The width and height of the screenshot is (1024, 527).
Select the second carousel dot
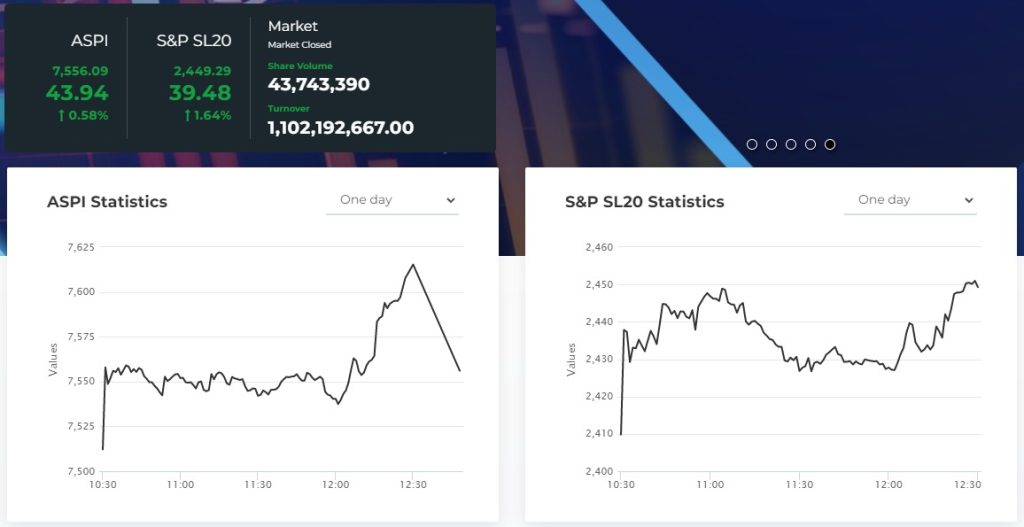(x=771, y=144)
